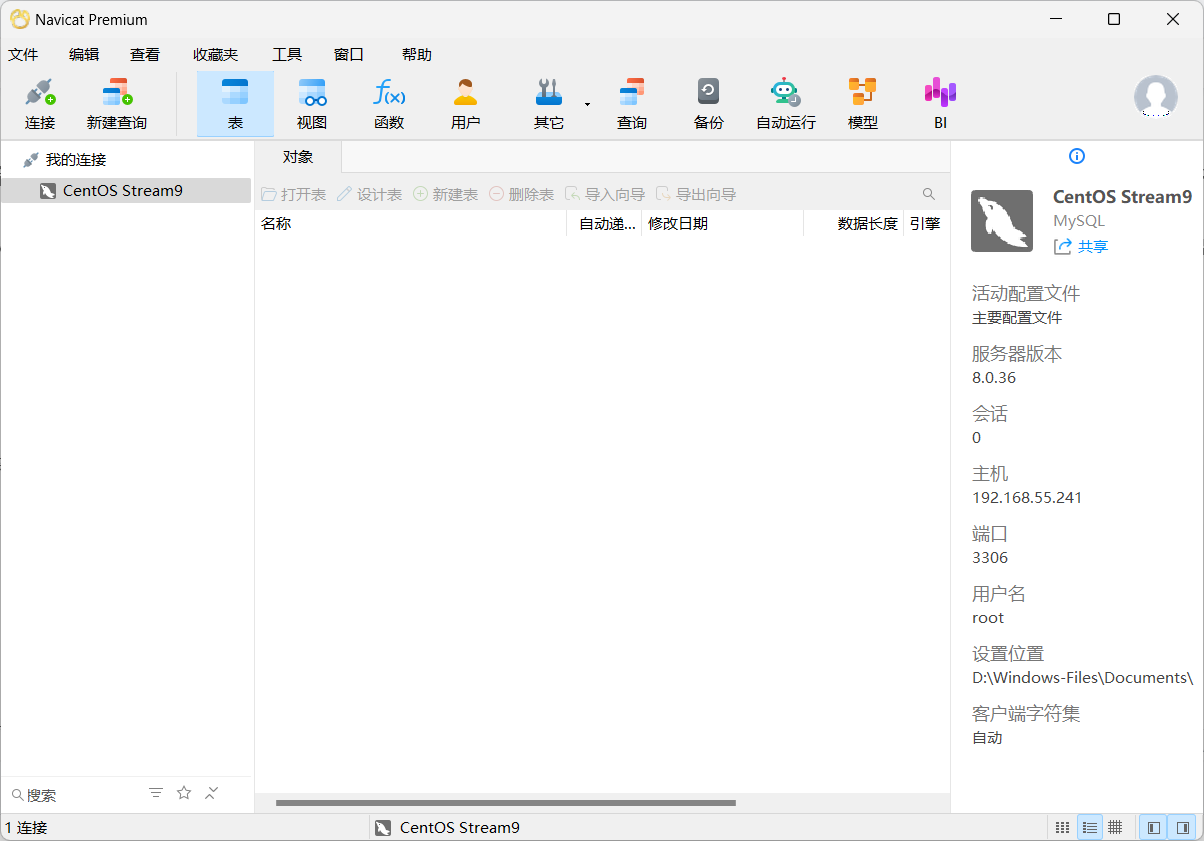Screen dimensions: 1204x841
Task: Open the 查看 menu
Action: (x=145, y=55)
